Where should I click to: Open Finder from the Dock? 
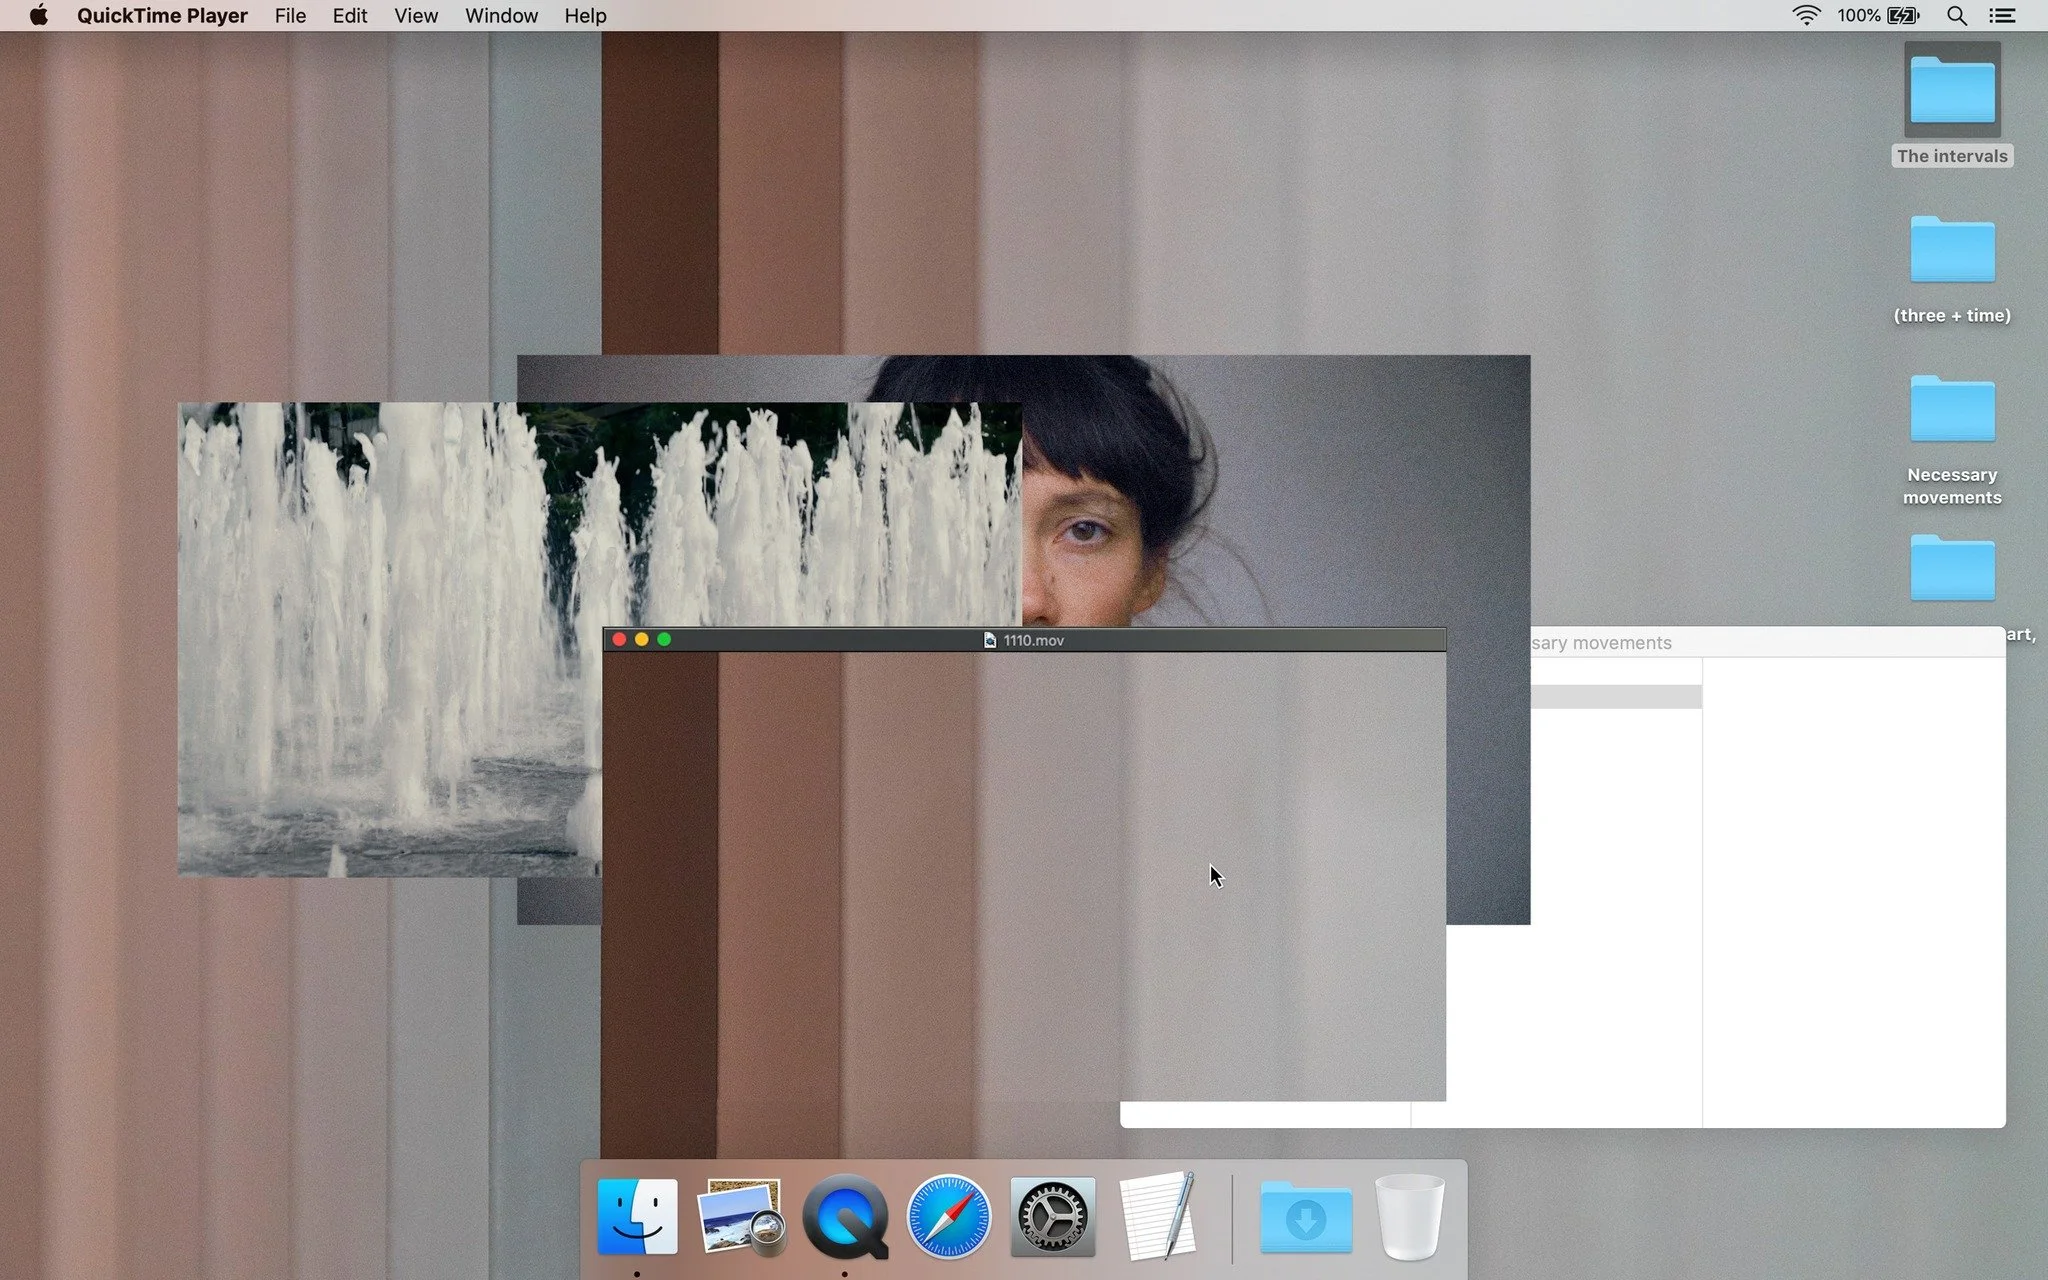[x=638, y=1217]
